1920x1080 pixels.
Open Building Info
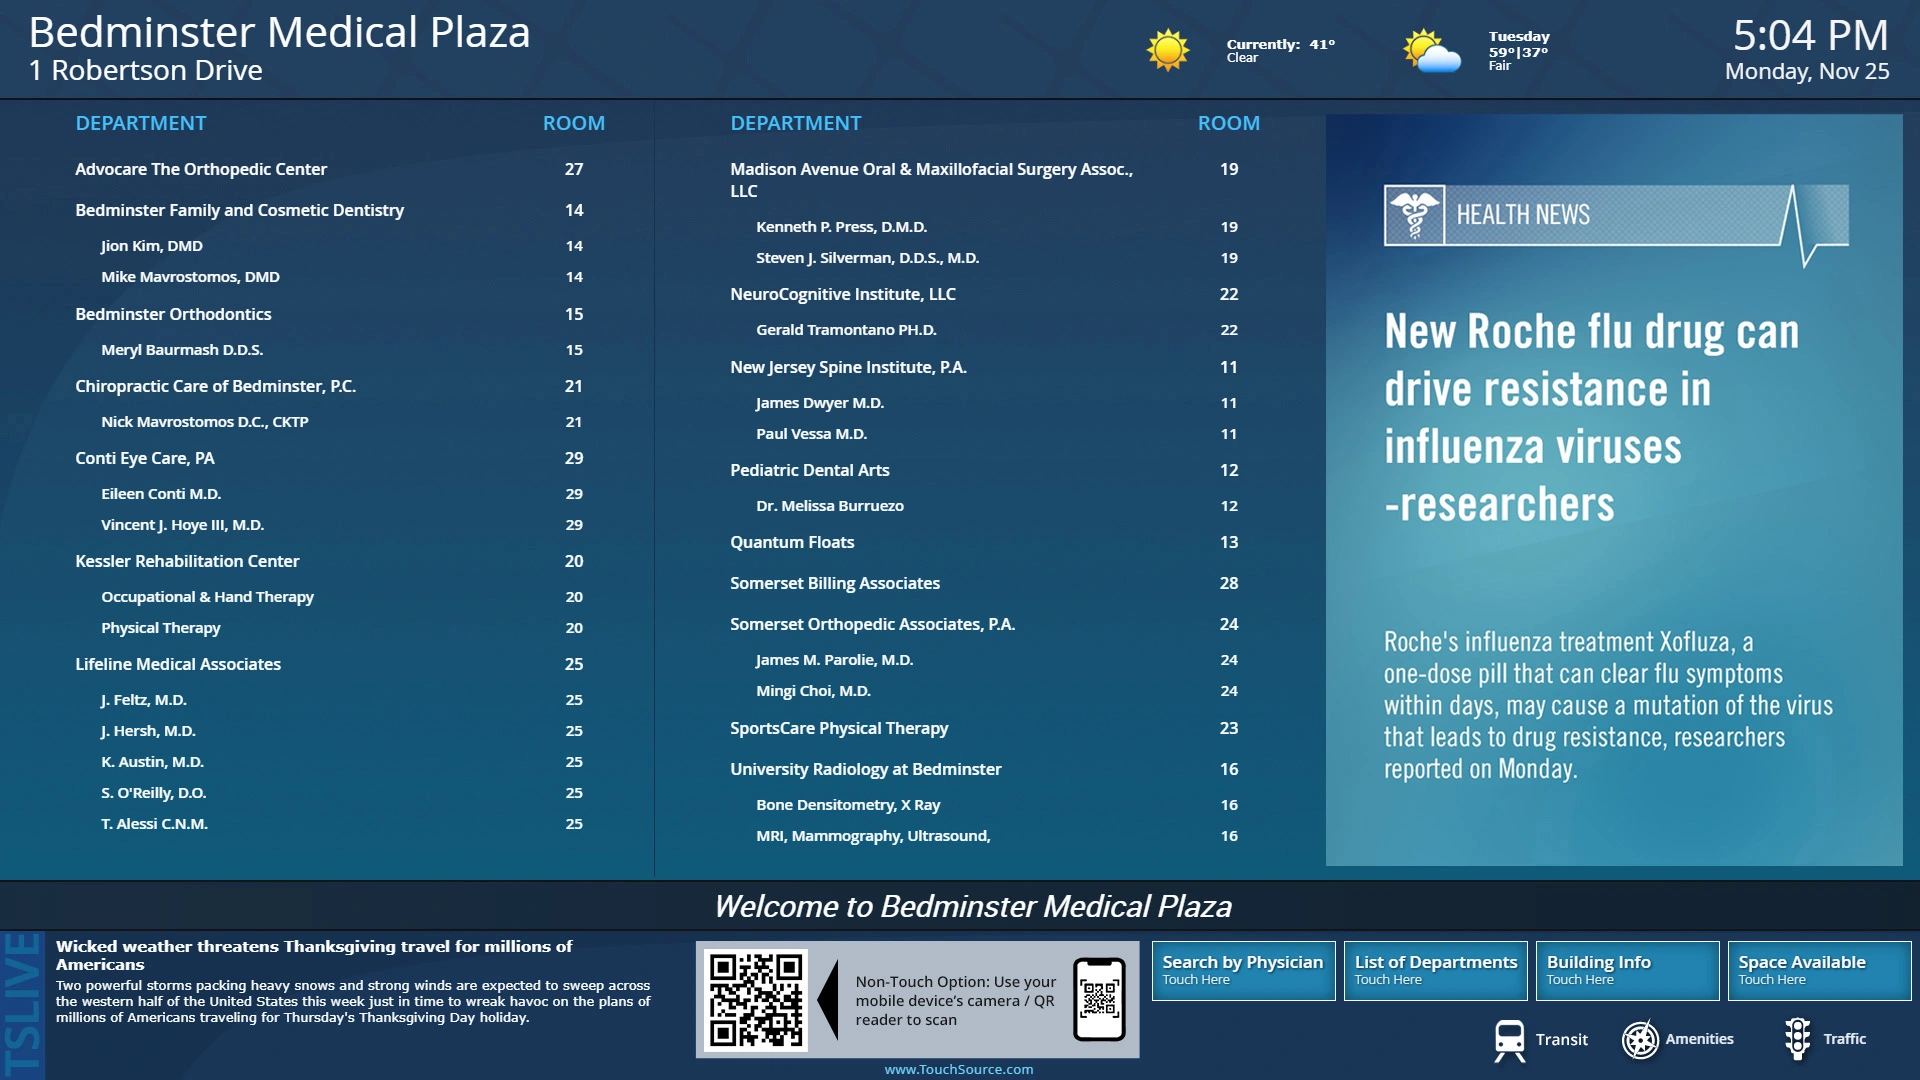click(x=1627, y=970)
